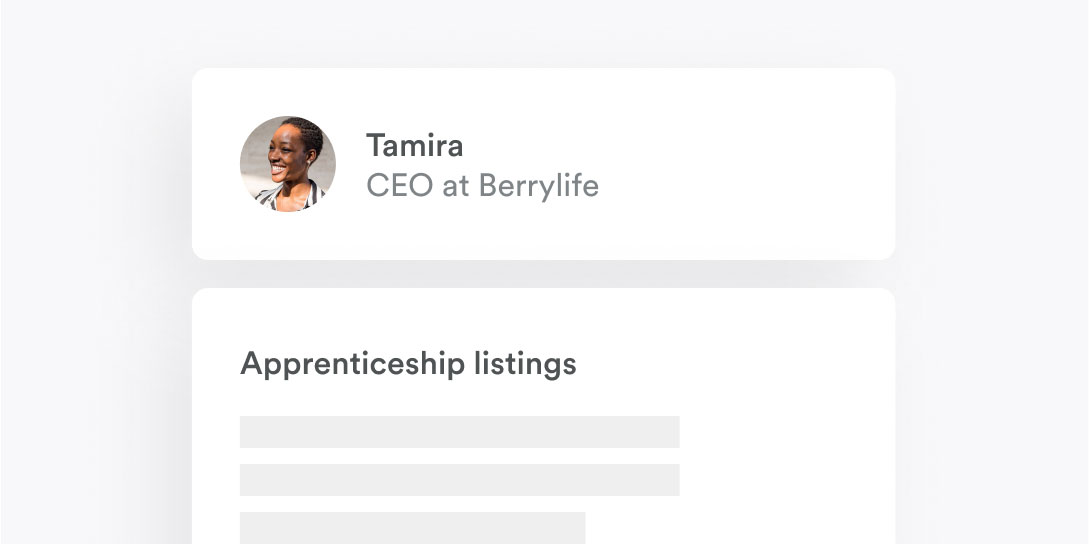The image size is (1089, 544).
Task: Select the shorter third placeholder listing bar
Action: (413, 528)
